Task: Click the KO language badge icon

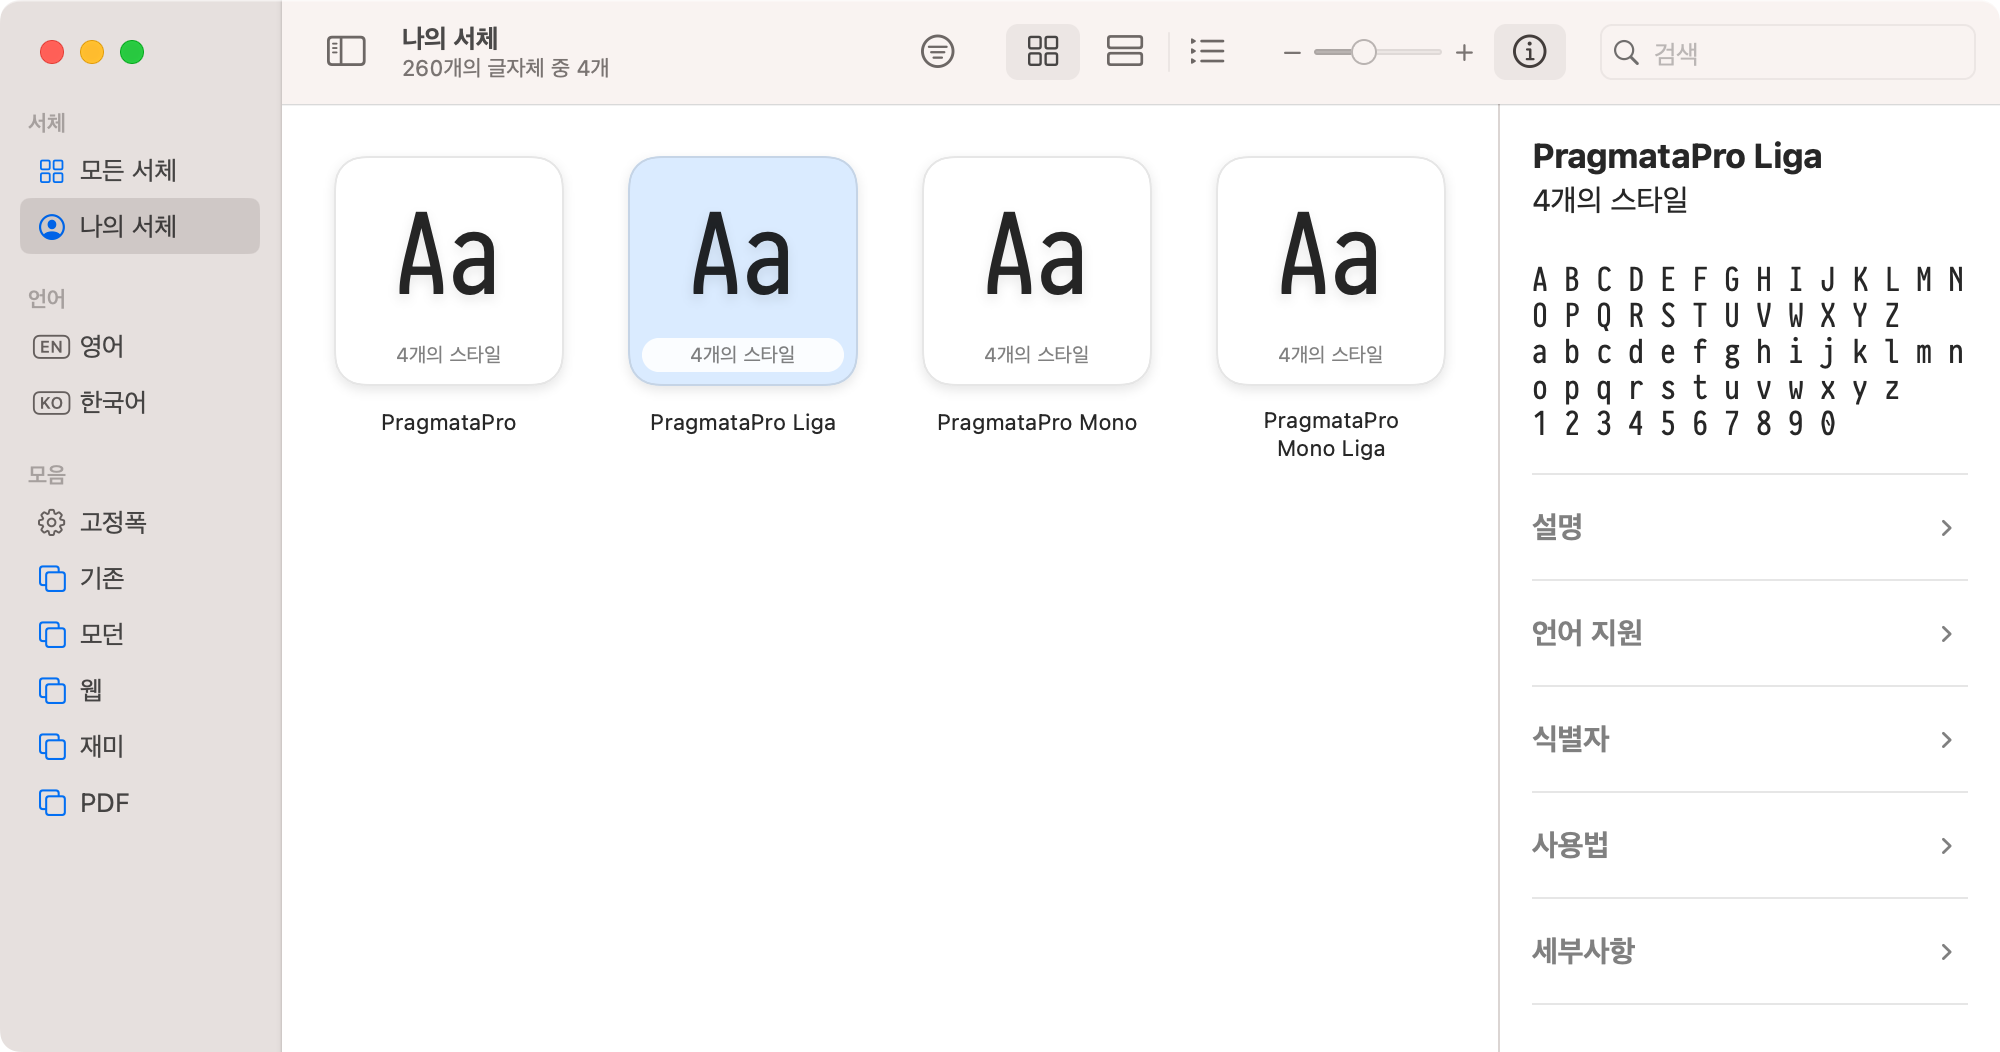Action: [51, 403]
